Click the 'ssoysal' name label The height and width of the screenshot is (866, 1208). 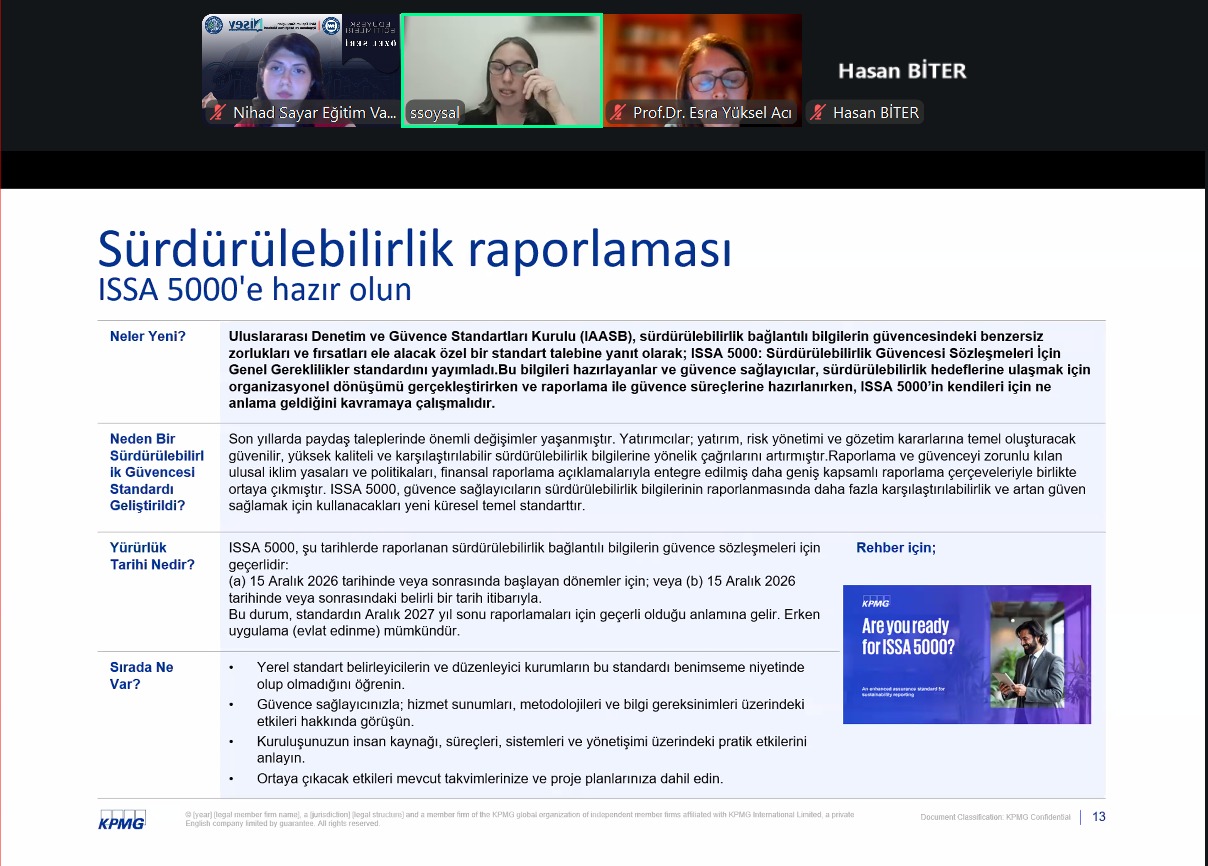434,113
